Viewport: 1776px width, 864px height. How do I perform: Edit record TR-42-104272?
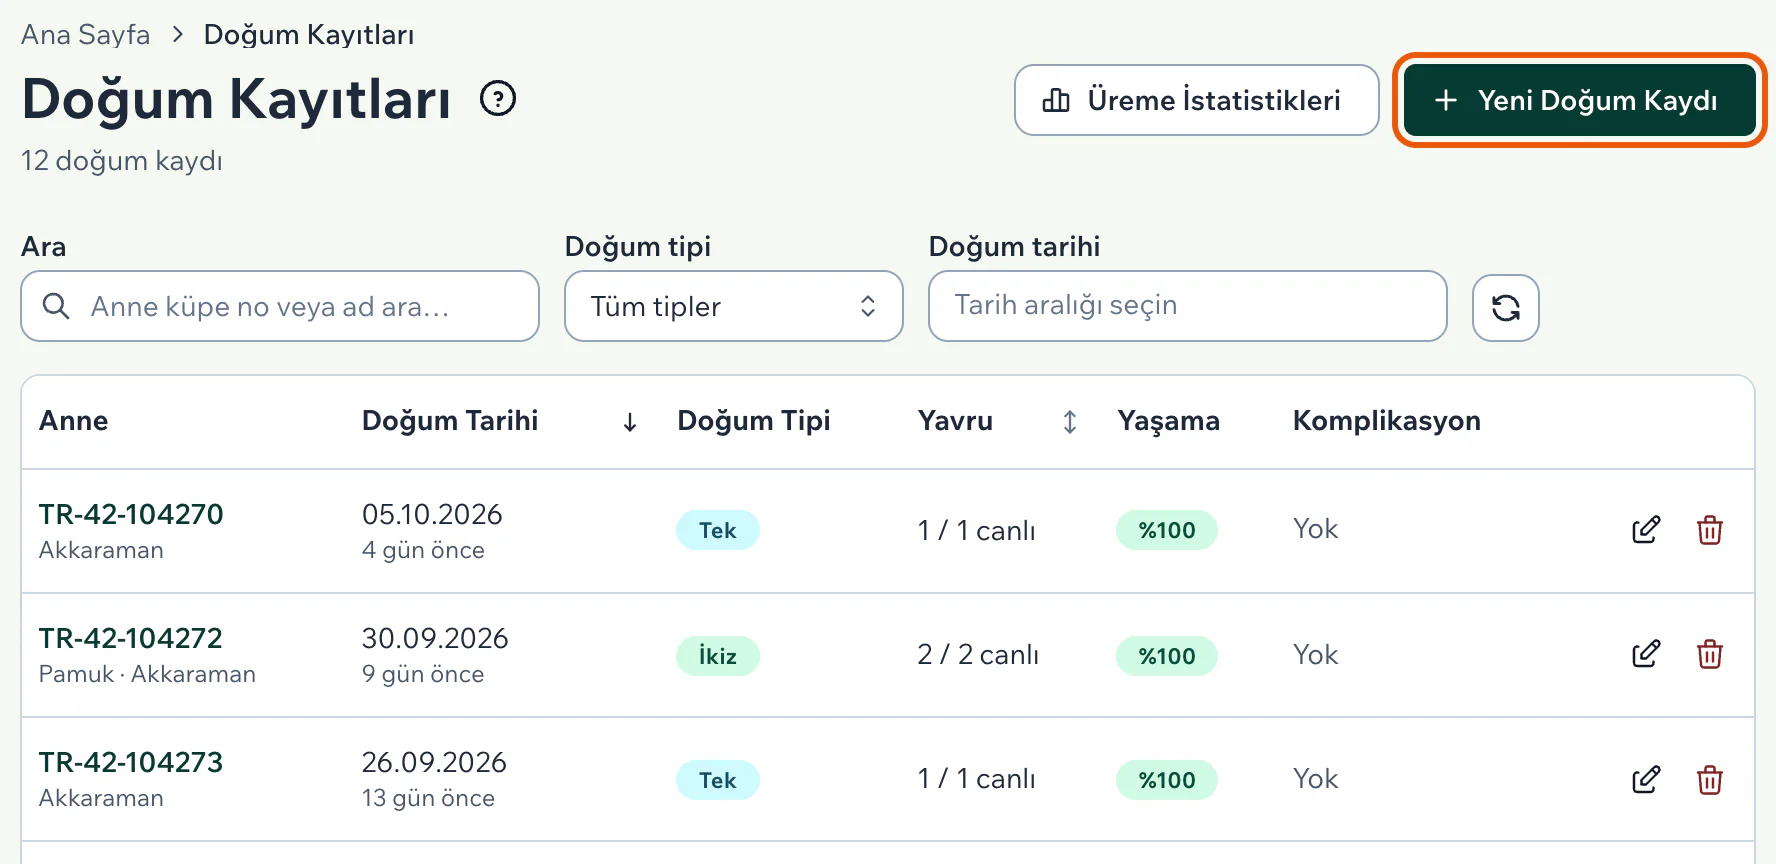[x=1646, y=654]
